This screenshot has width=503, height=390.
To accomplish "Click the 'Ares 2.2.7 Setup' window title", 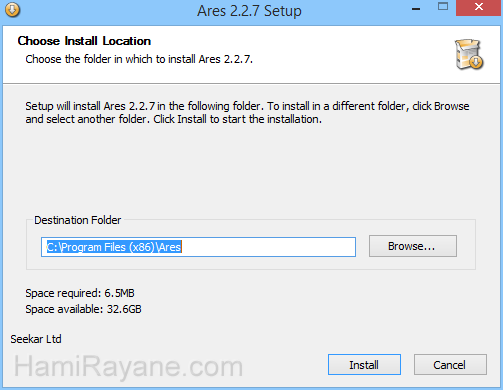I will coord(249,11).
